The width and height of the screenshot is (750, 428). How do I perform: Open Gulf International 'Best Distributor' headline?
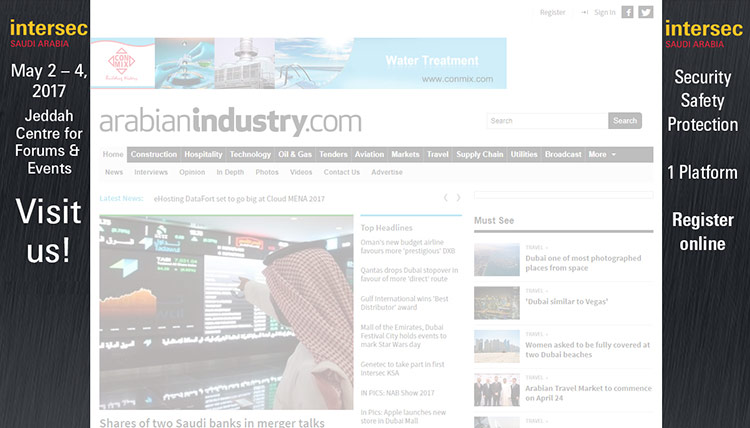pos(405,303)
